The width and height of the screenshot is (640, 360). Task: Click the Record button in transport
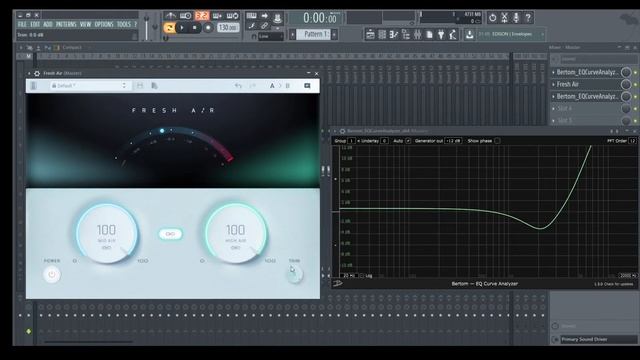click(x=208, y=28)
